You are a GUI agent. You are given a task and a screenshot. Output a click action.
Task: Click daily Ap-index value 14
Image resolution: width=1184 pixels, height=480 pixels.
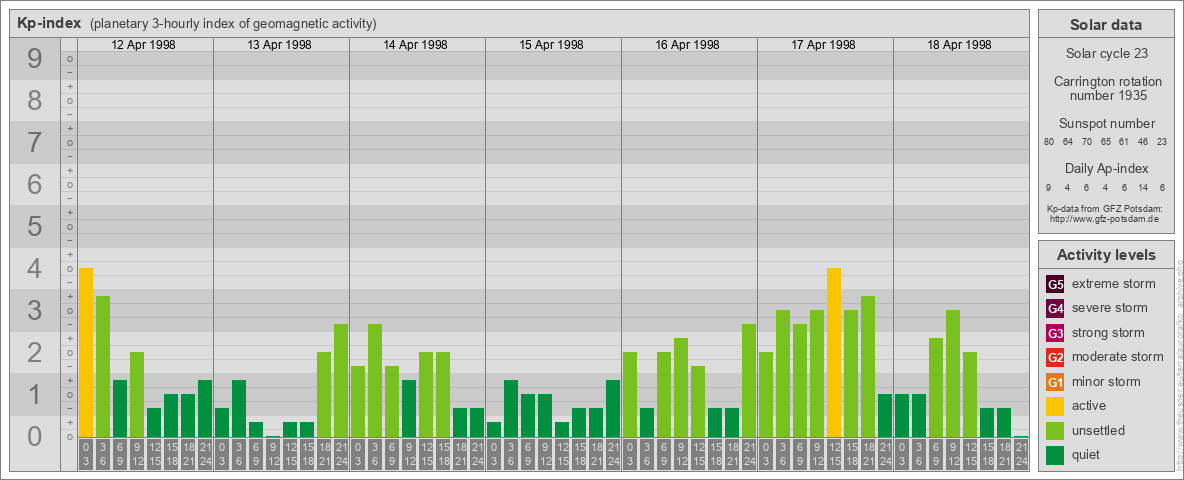1143,188
